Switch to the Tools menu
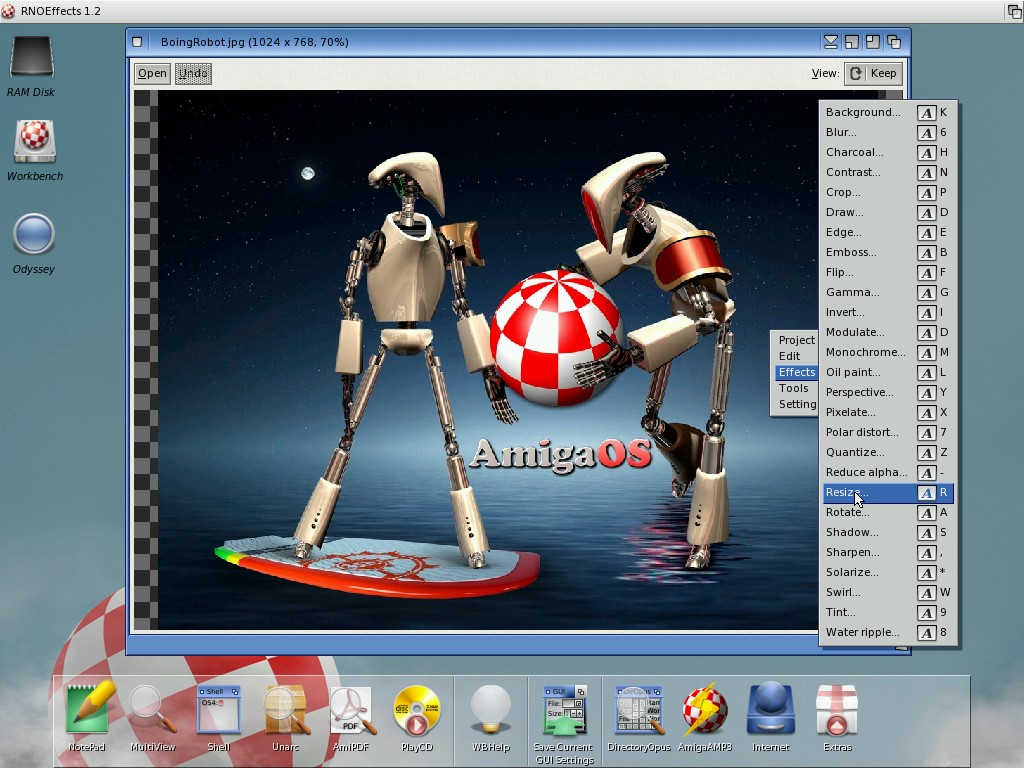The height and width of the screenshot is (768, 1024). (793, 388)
